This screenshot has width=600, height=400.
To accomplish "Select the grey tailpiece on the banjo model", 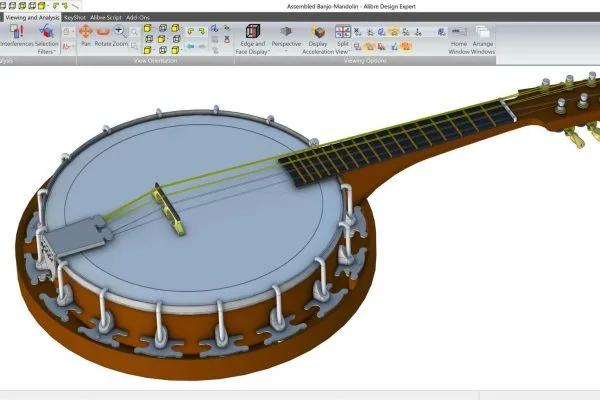I will 77,235.
